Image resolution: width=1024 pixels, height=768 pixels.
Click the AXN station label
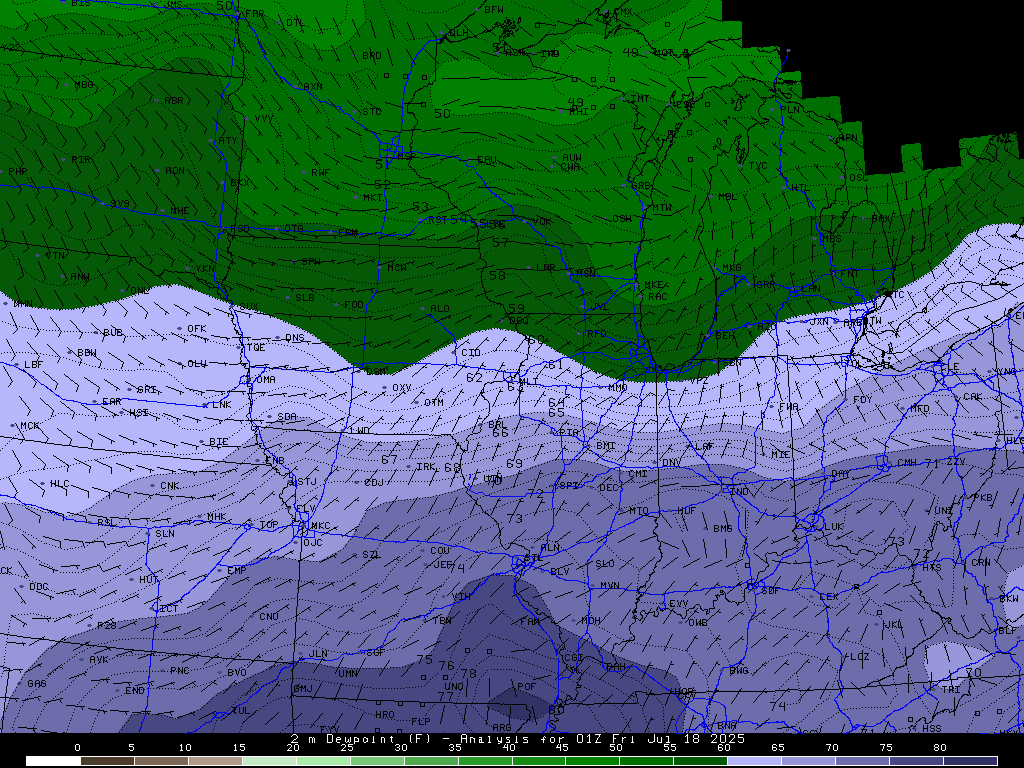point(313,86)
